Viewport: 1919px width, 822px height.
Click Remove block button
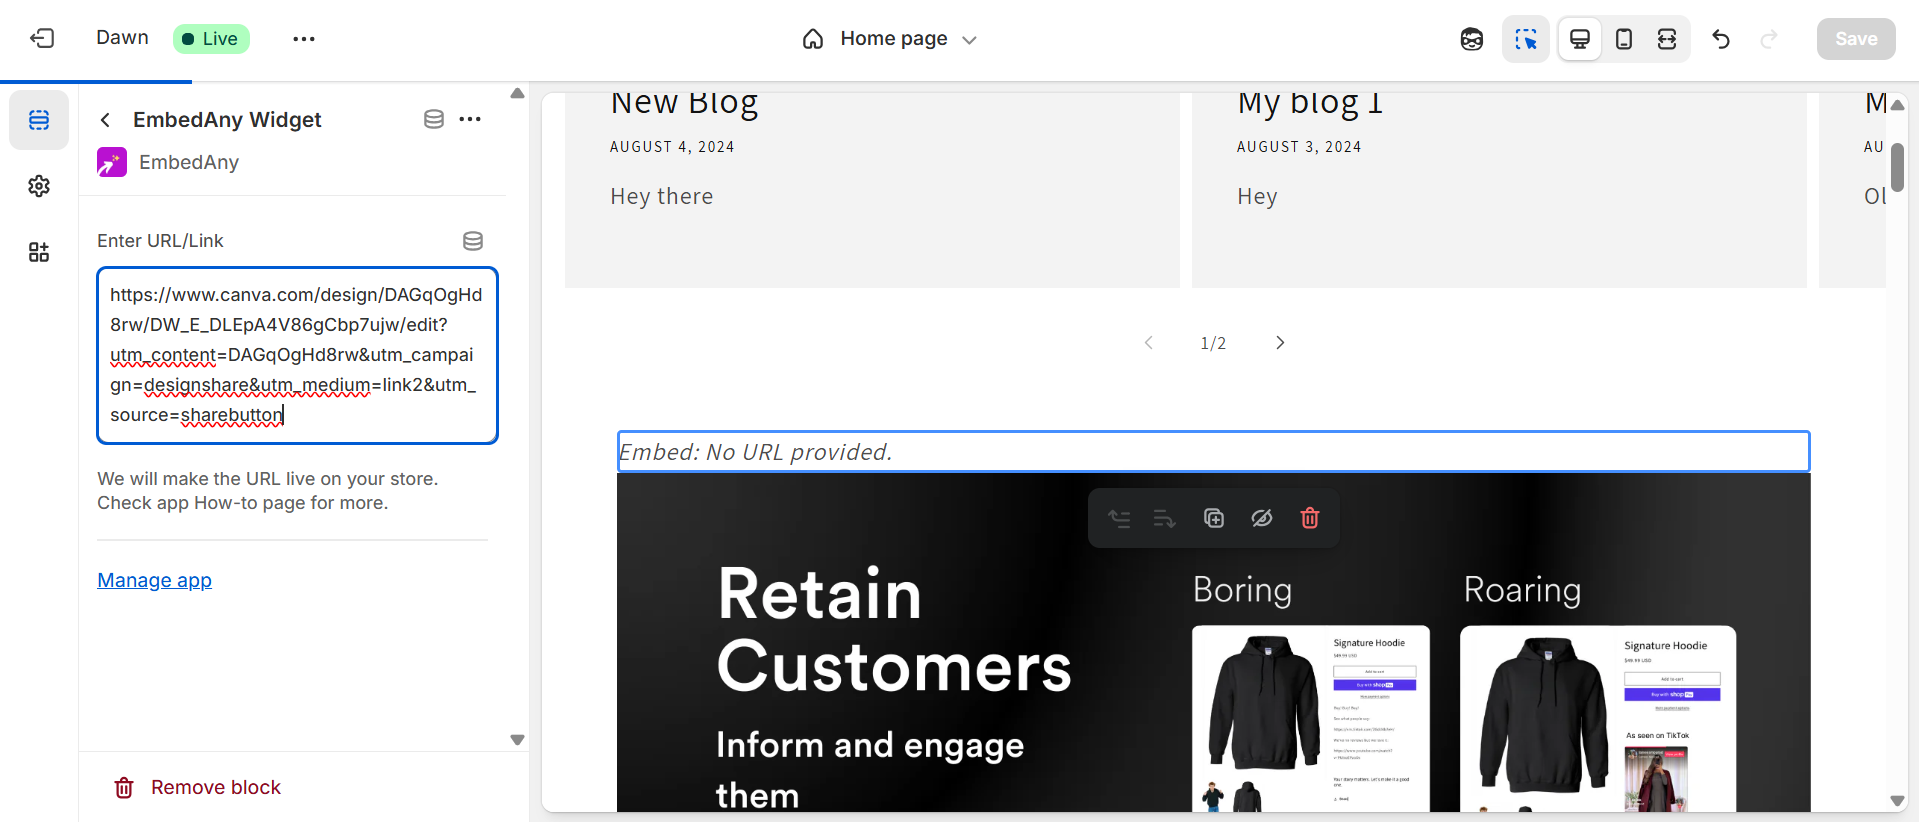click(198, 788)
